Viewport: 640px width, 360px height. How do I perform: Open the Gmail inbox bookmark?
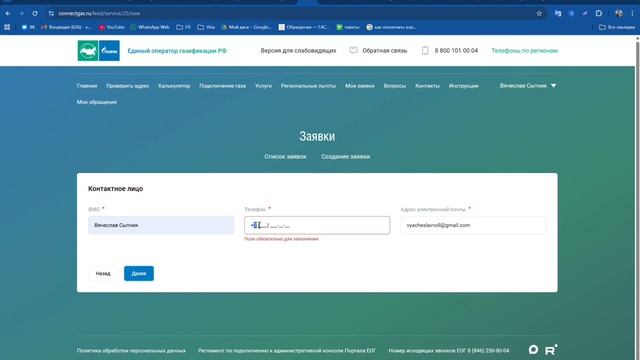(66, 27)
